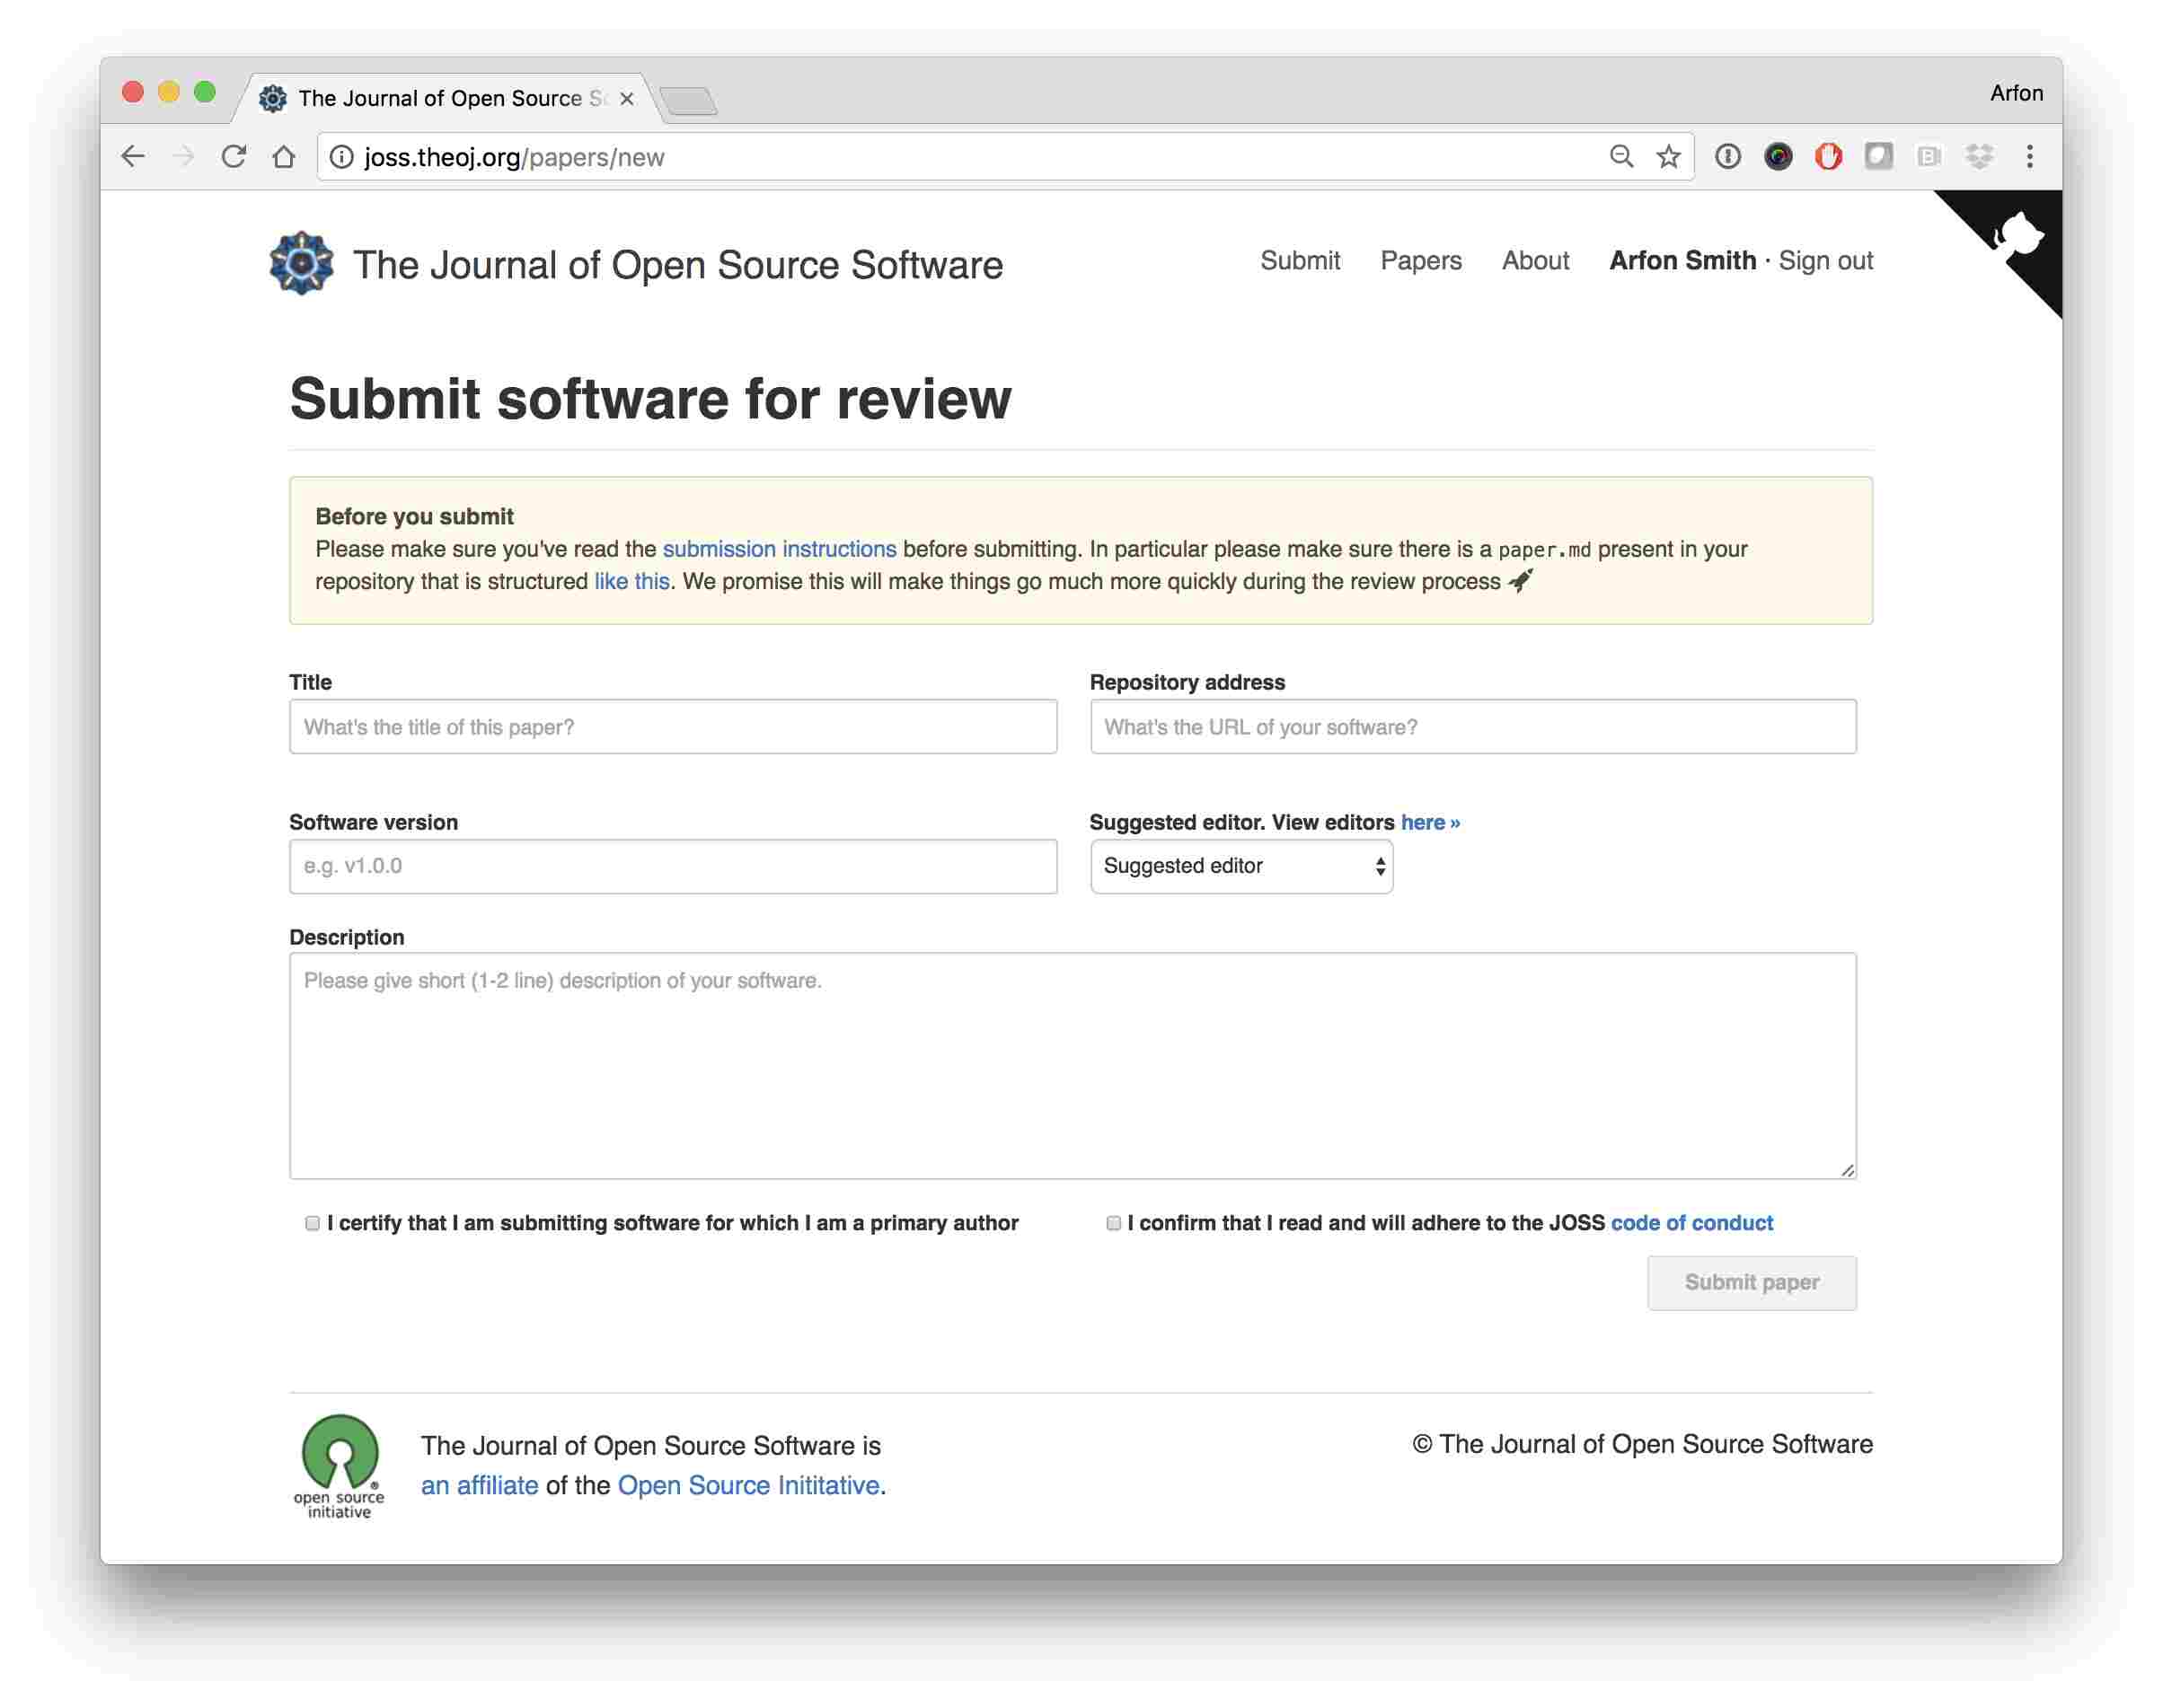Click the zoom magnifier icon in address bar

pos(1621,156)
